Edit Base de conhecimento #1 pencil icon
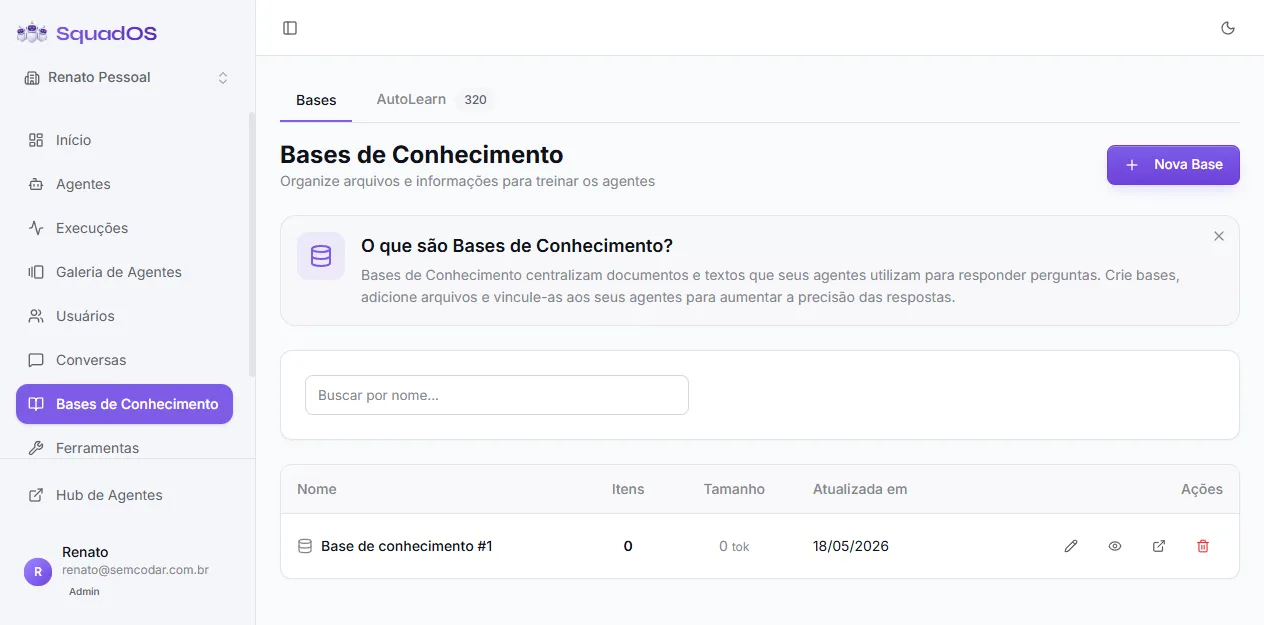 [1071, 546]
